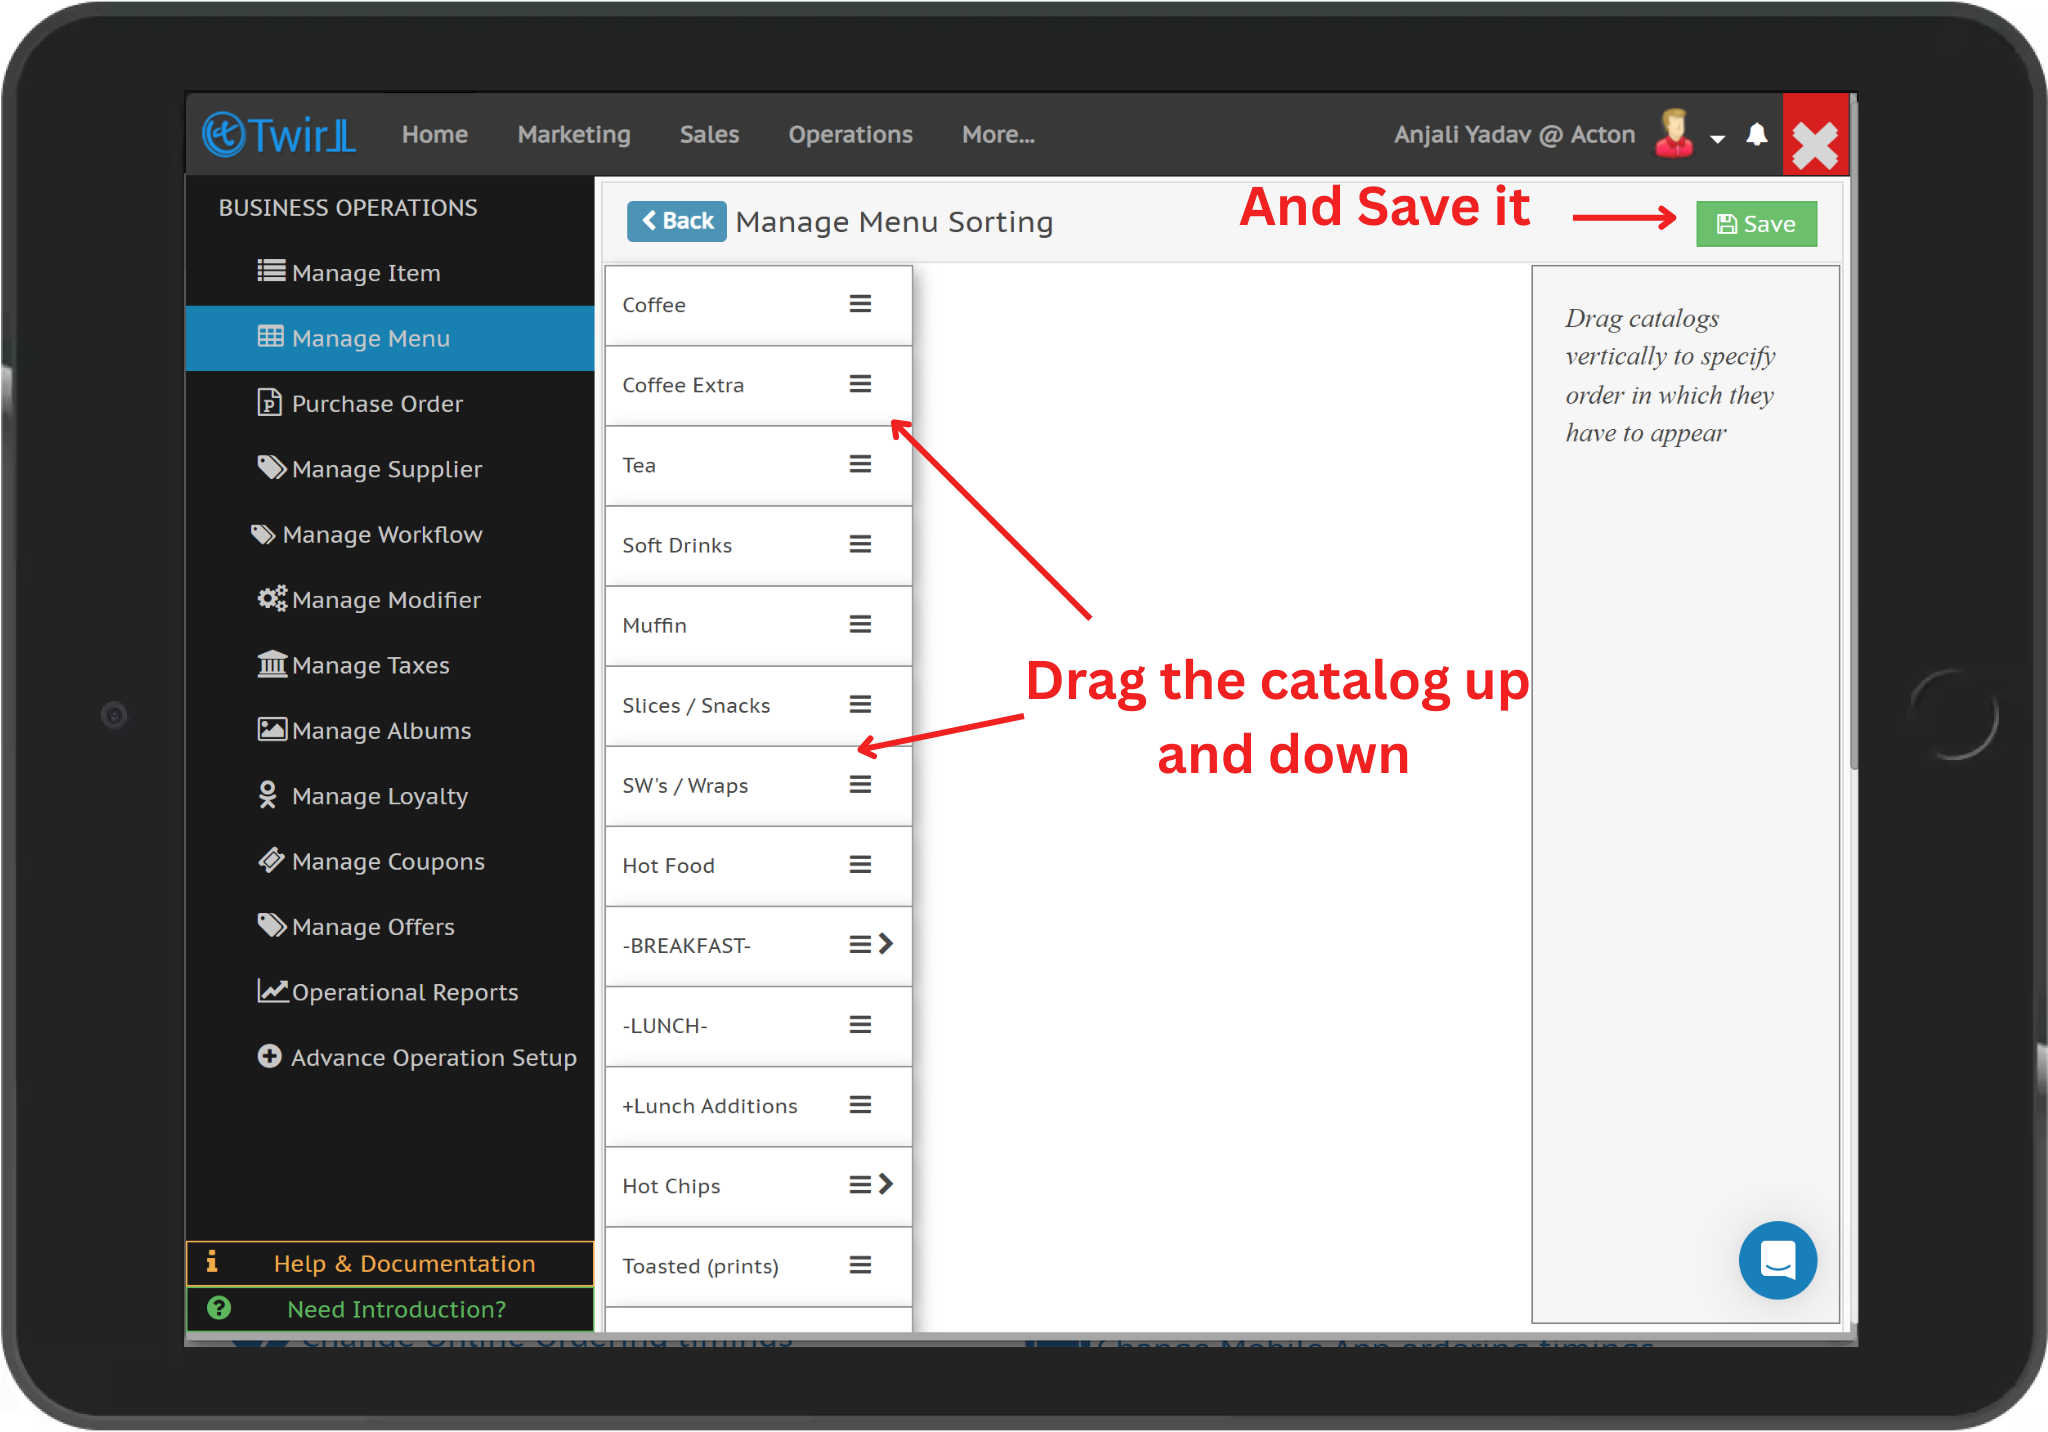This screenshot has width=2048, height=1432.
Task: Select the Tea catalog text
Action: [639, 465]
